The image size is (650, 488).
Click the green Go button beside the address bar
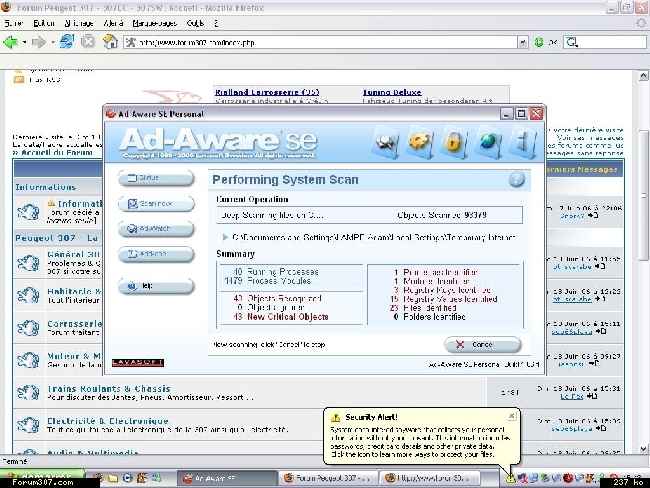539,42
